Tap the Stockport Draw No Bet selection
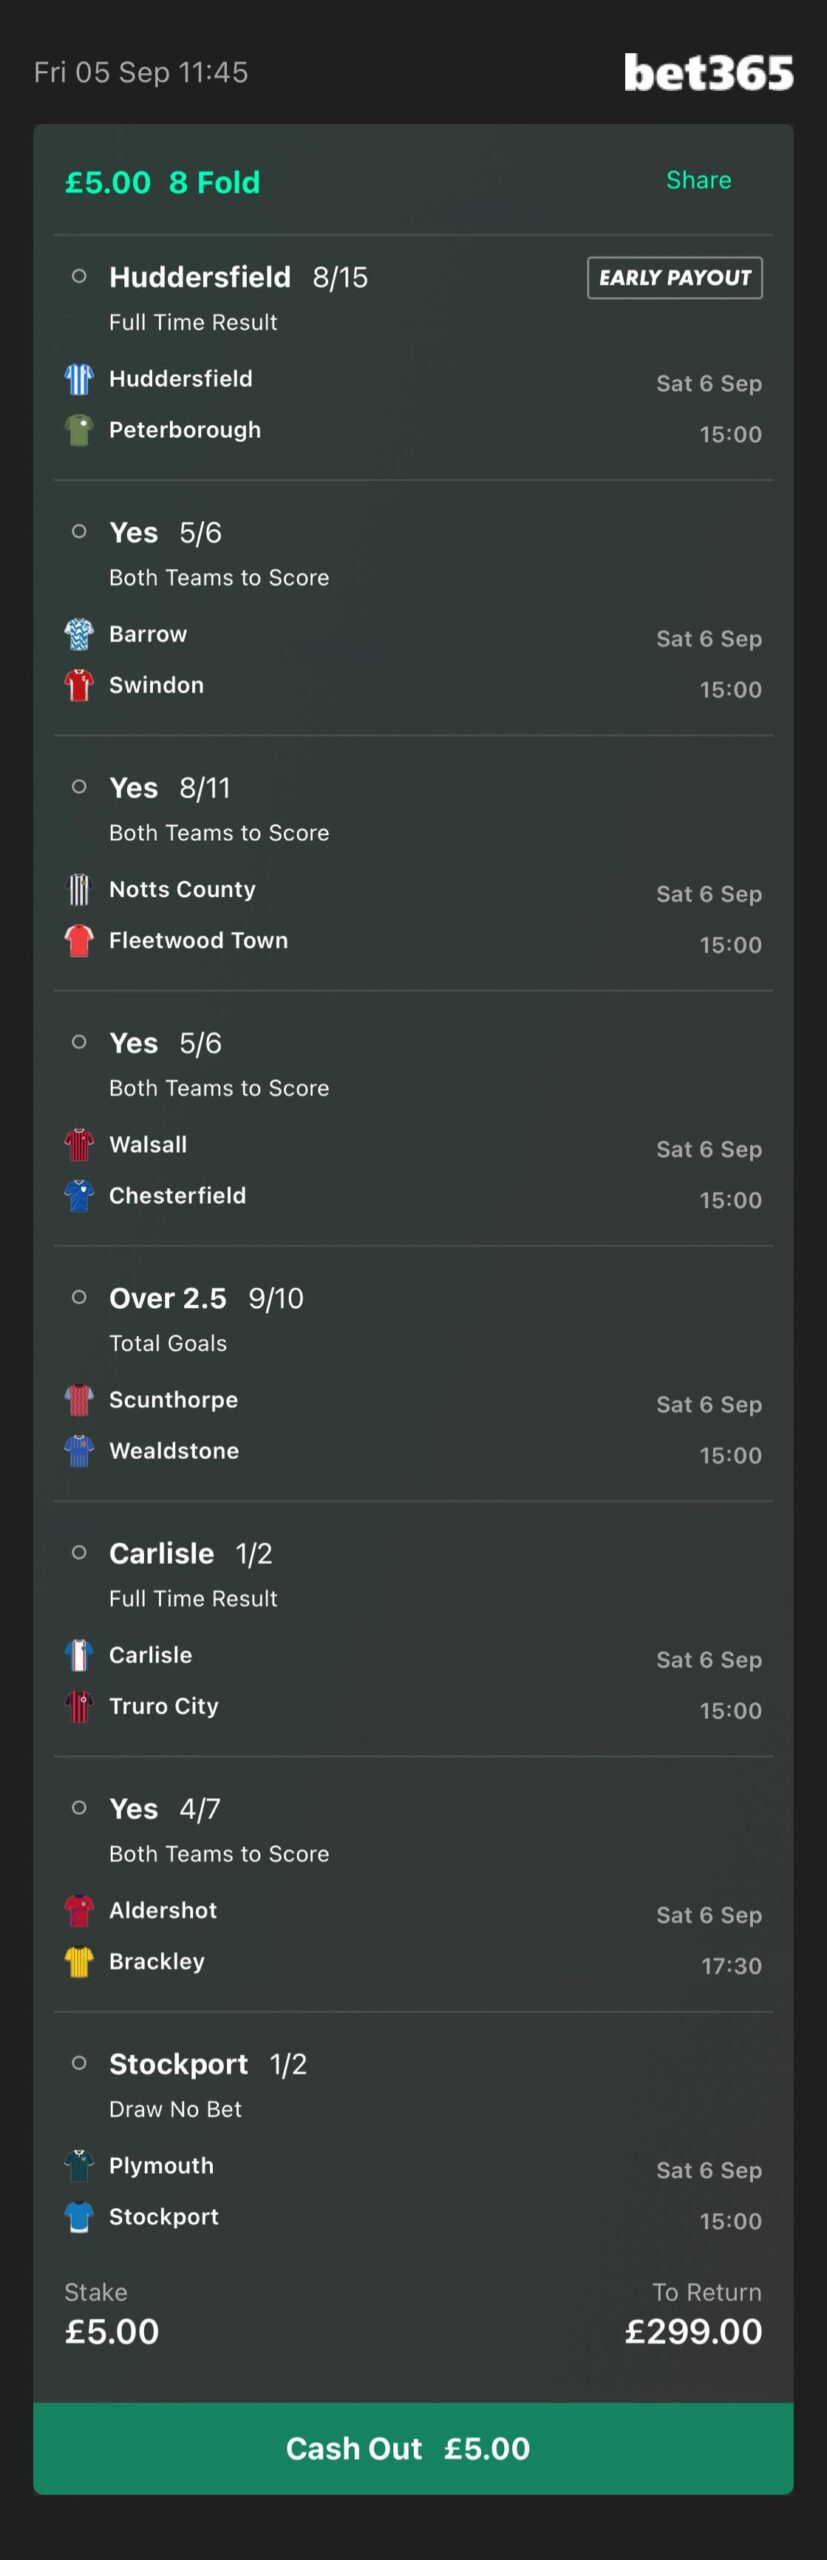The image size is (827, 2560). (x=413, y=2139)
